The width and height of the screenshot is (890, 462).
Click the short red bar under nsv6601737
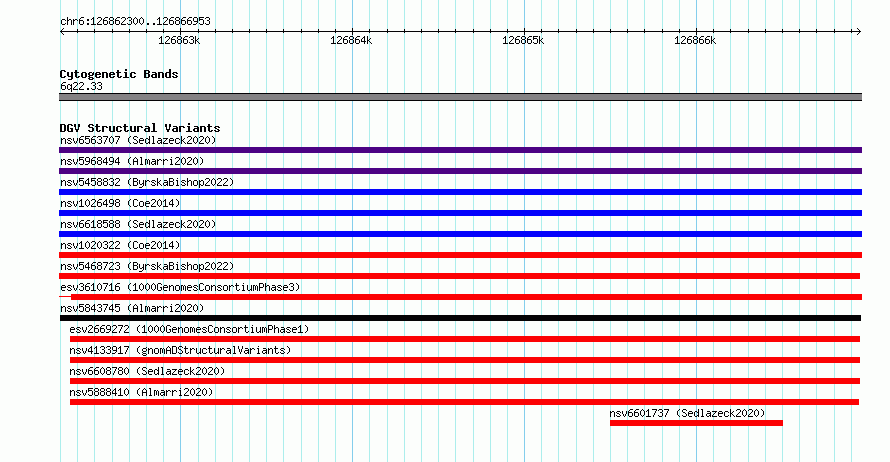696,423
